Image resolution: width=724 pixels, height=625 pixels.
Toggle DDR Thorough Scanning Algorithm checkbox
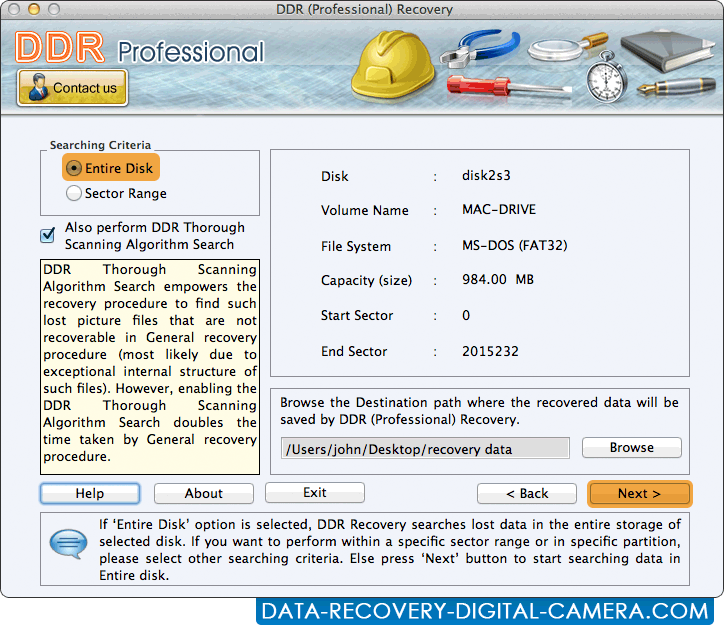click(x=48, y=235)
